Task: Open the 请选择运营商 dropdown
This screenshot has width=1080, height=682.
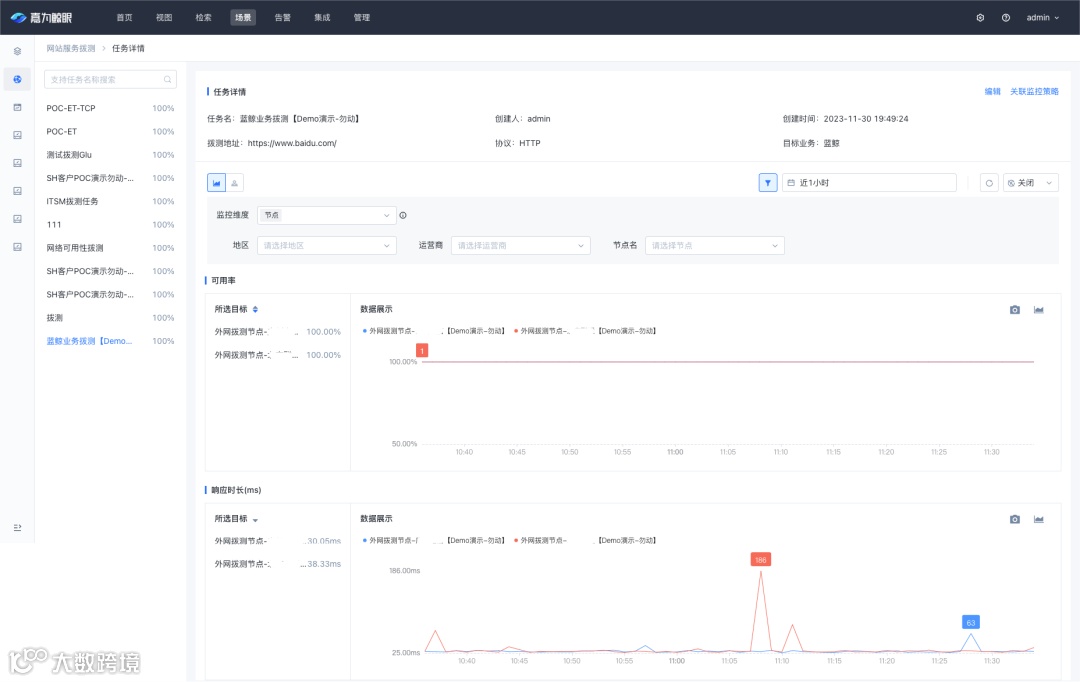Action: tap(521, 246)
